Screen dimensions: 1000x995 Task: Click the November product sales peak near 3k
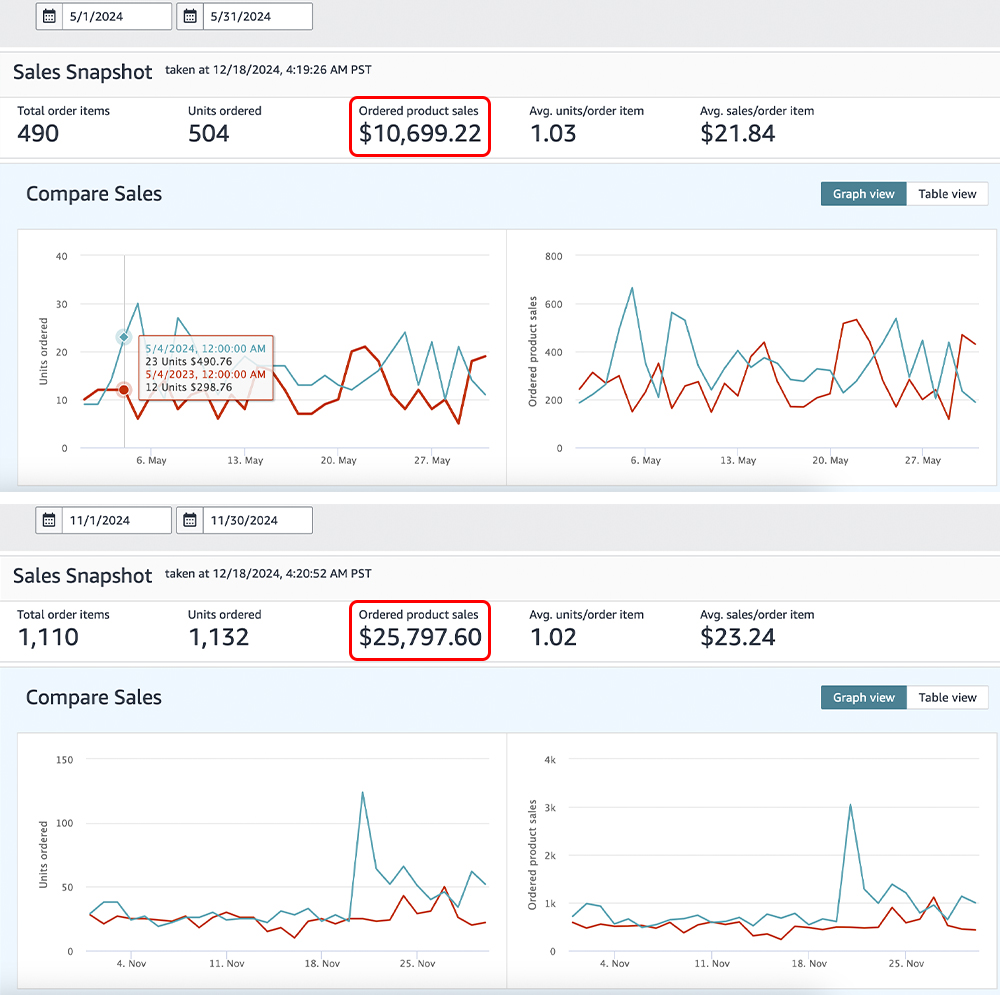point(850,804)
